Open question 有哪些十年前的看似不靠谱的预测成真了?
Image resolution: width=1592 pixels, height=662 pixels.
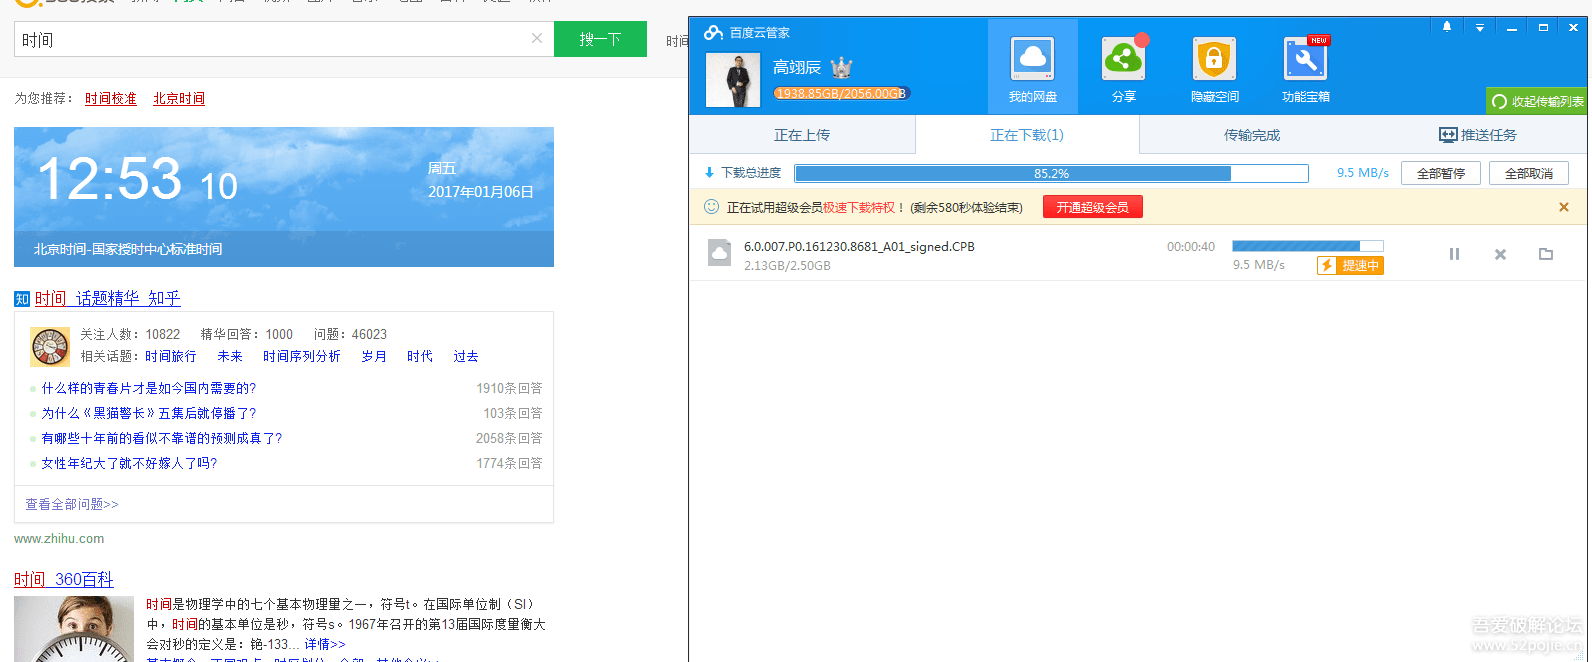tap(162, 438)
